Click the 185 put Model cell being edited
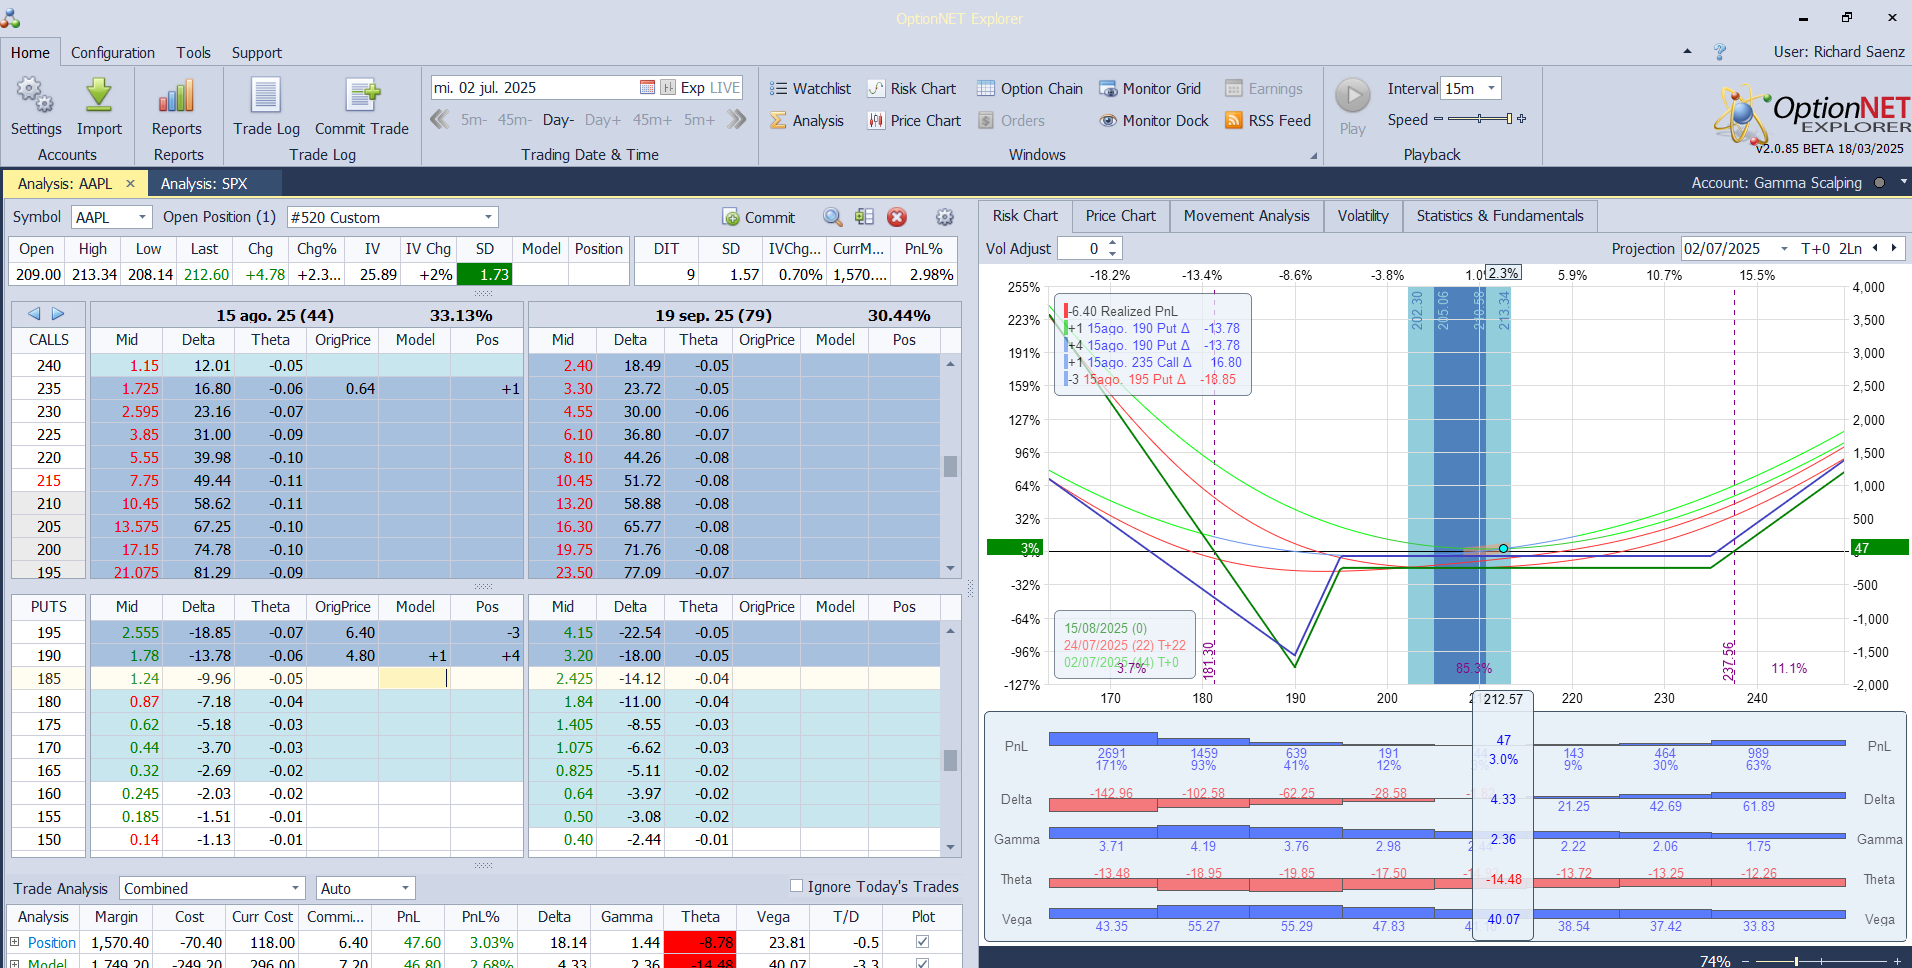 414,678
